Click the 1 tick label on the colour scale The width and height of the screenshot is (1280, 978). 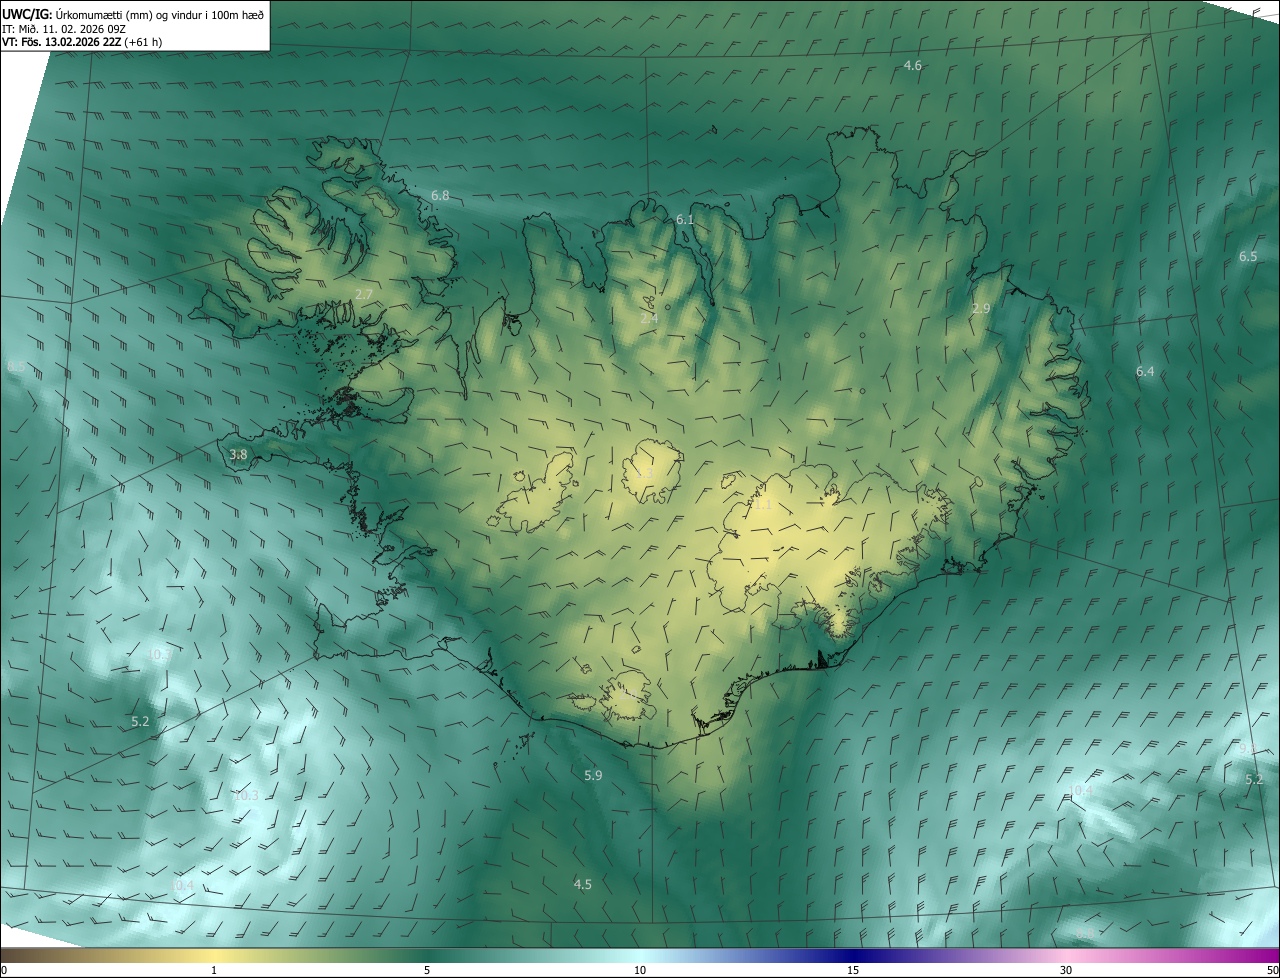pos(214,971)
